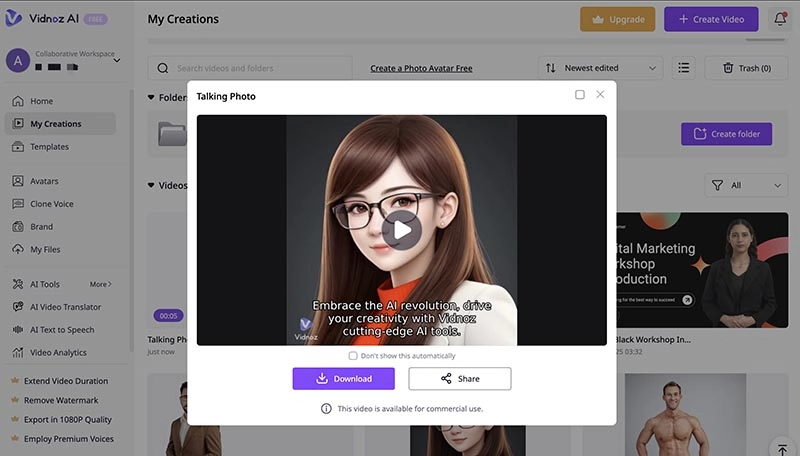
Task: Click the scroll-to-top arrow icon
Action: [x=782, y=449]
